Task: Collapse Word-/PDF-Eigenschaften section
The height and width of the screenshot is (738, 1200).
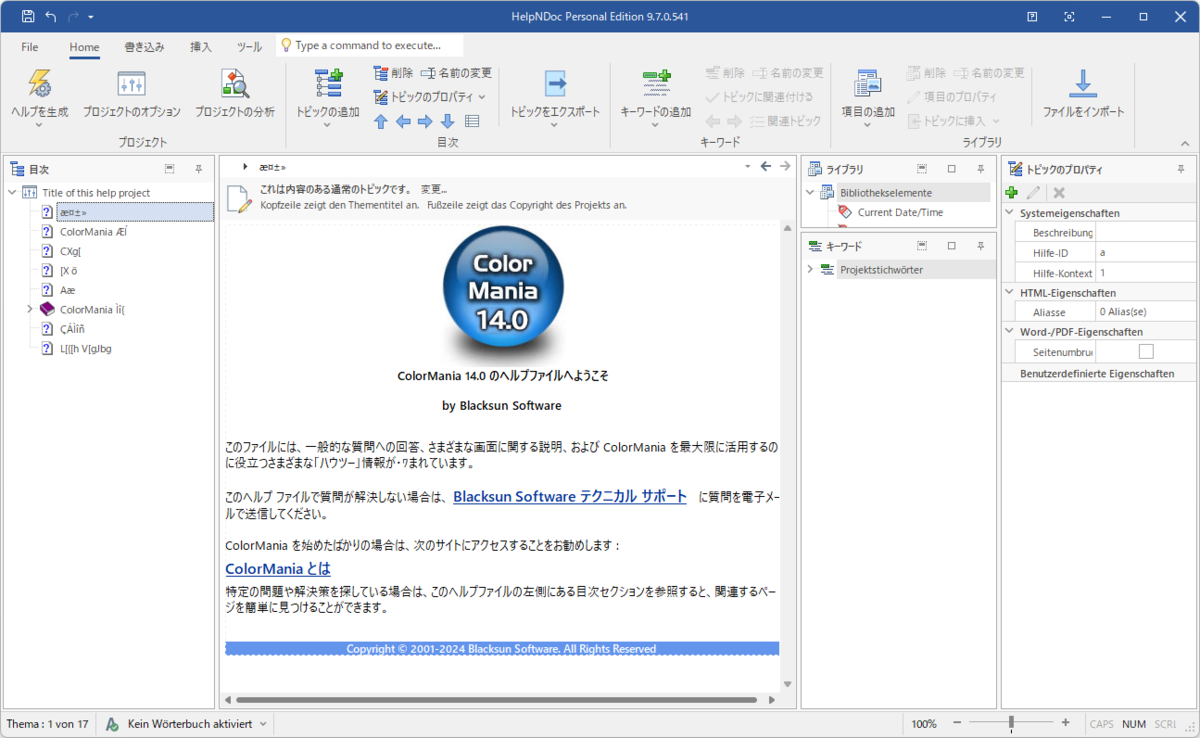Action: [x=1009, y=332]
